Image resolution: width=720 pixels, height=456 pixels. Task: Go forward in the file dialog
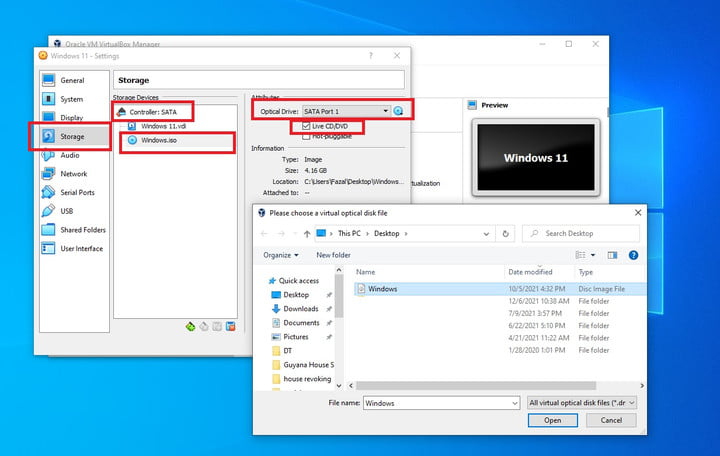pyautogui.click(x=281, y=234)
